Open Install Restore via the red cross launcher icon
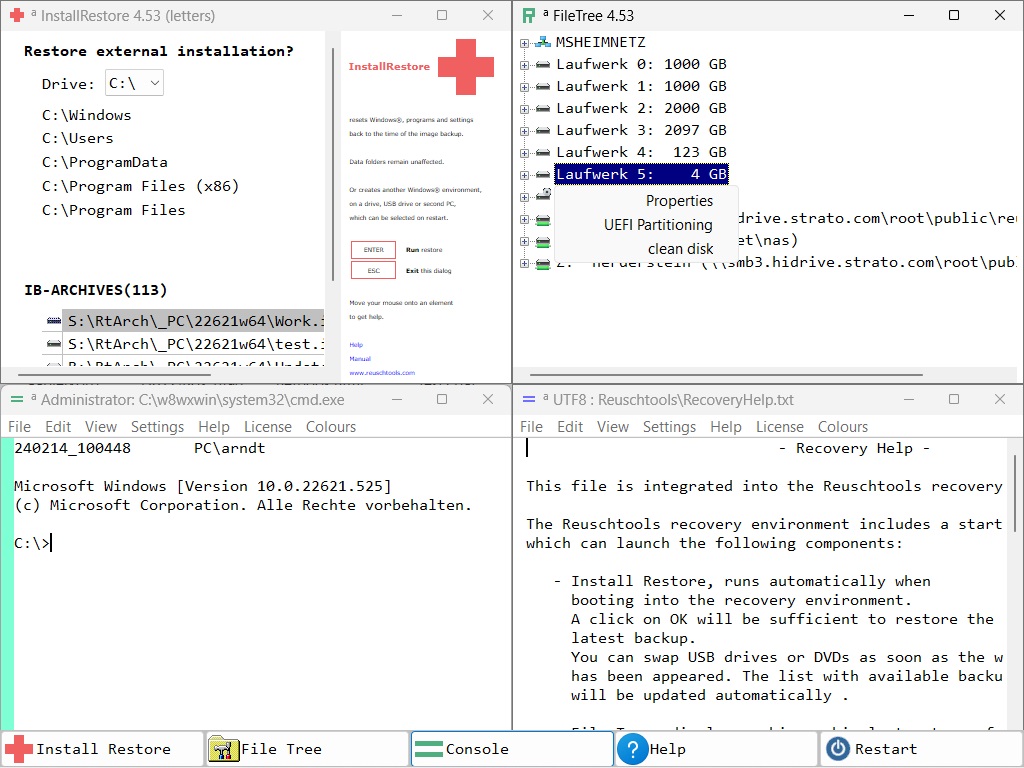 (x=19, y=749)
